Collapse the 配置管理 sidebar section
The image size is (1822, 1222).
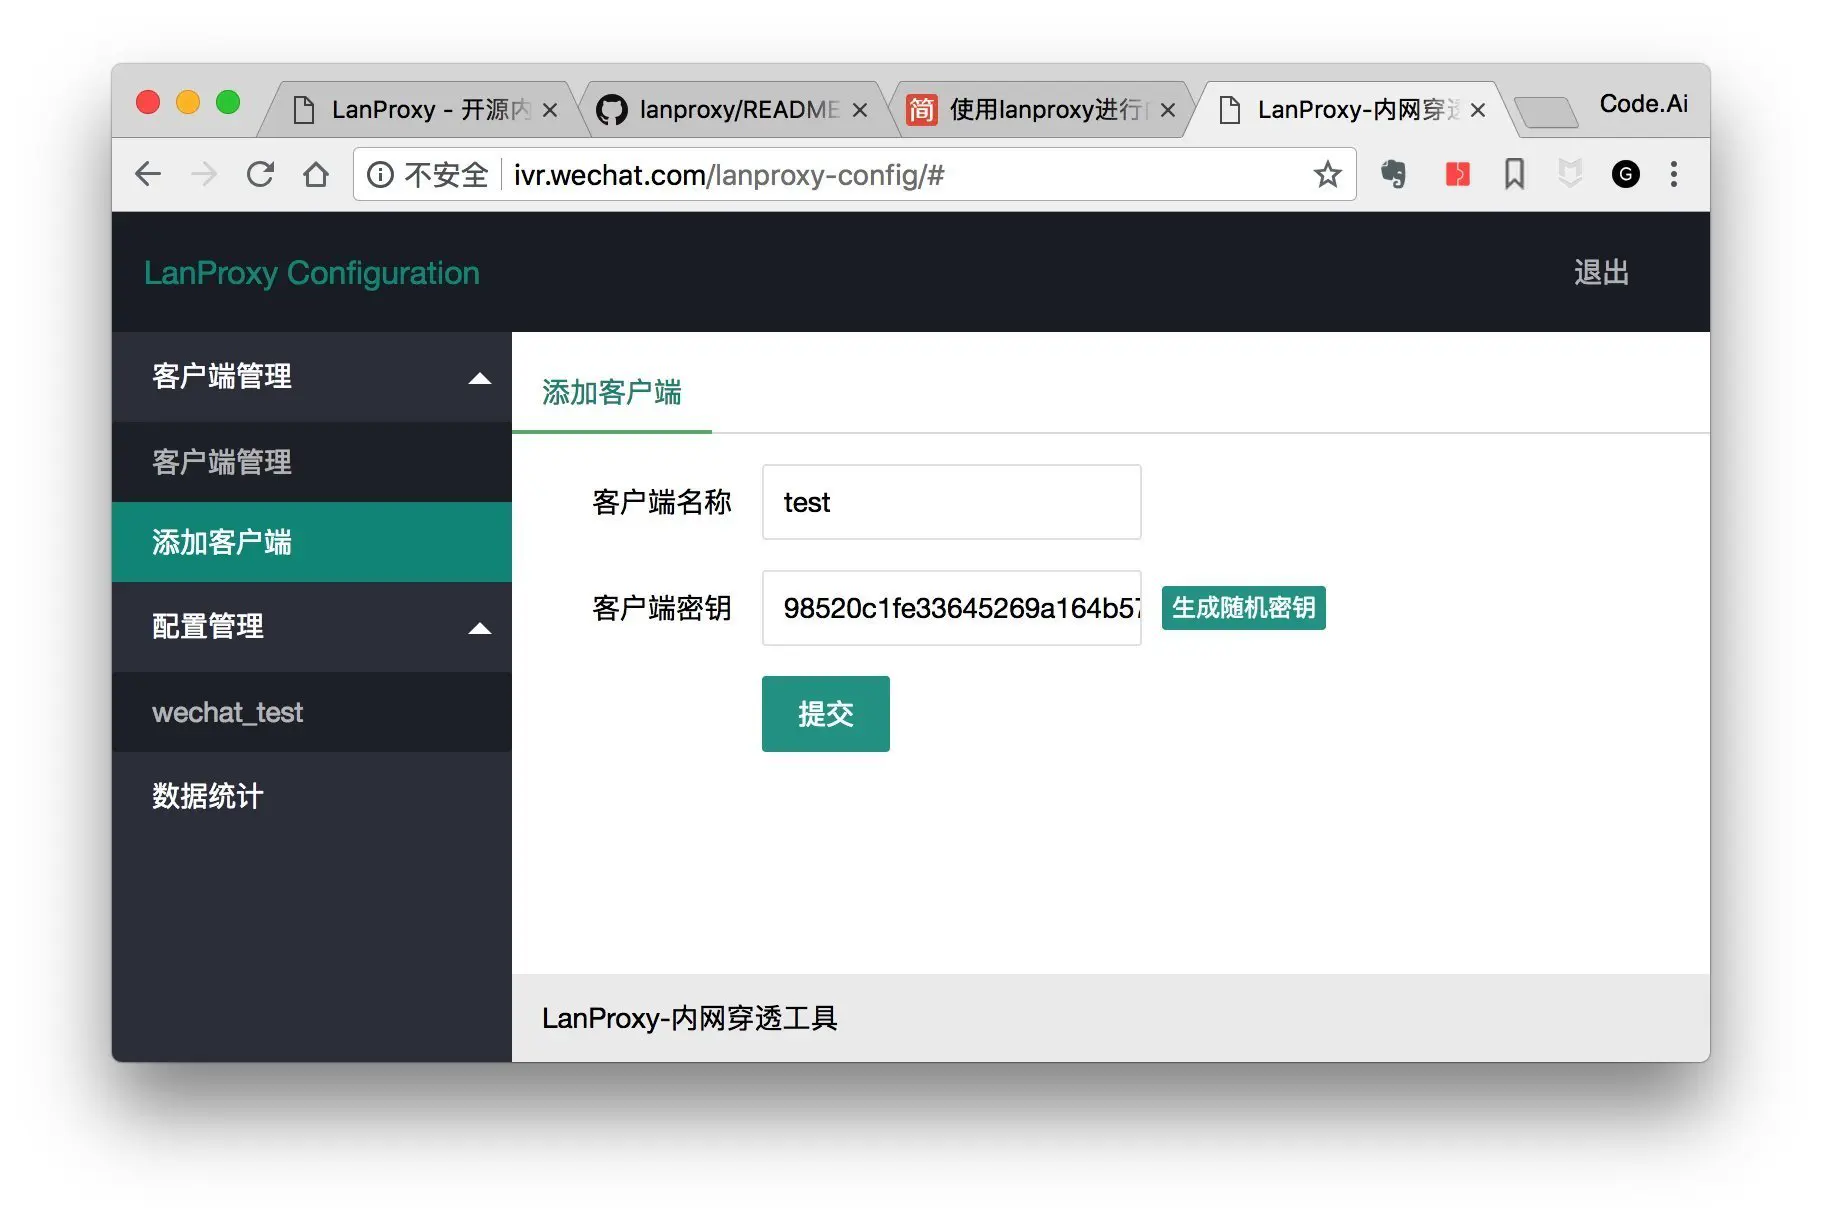click(x=480, y=628)
